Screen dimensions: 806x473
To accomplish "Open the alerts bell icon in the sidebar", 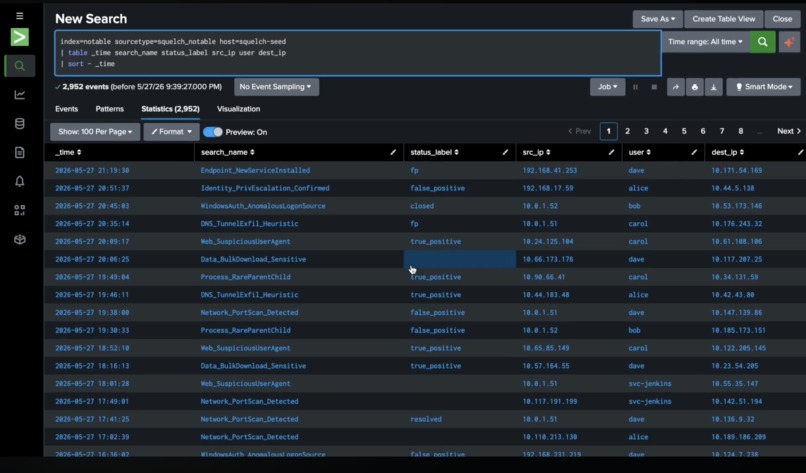I will (20, 181).
